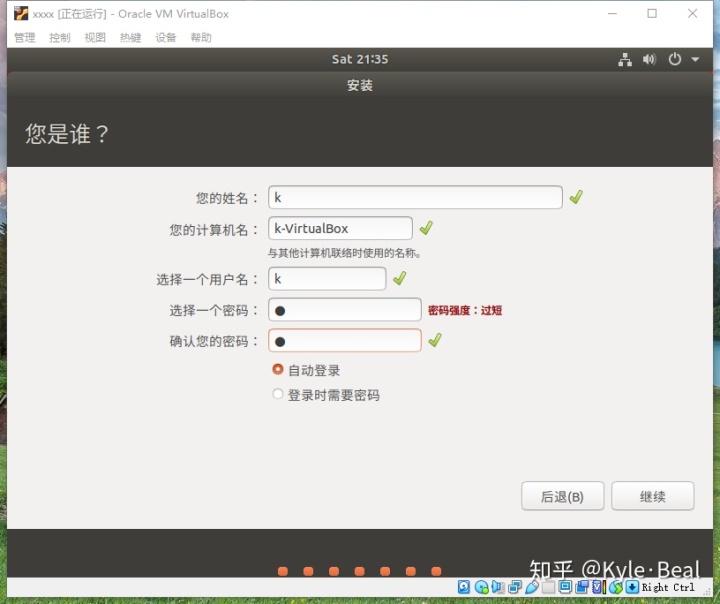Click the Right Ctrl host key label
The width and height of the screenshot is (720, 604).
click(x=668, y=587)
